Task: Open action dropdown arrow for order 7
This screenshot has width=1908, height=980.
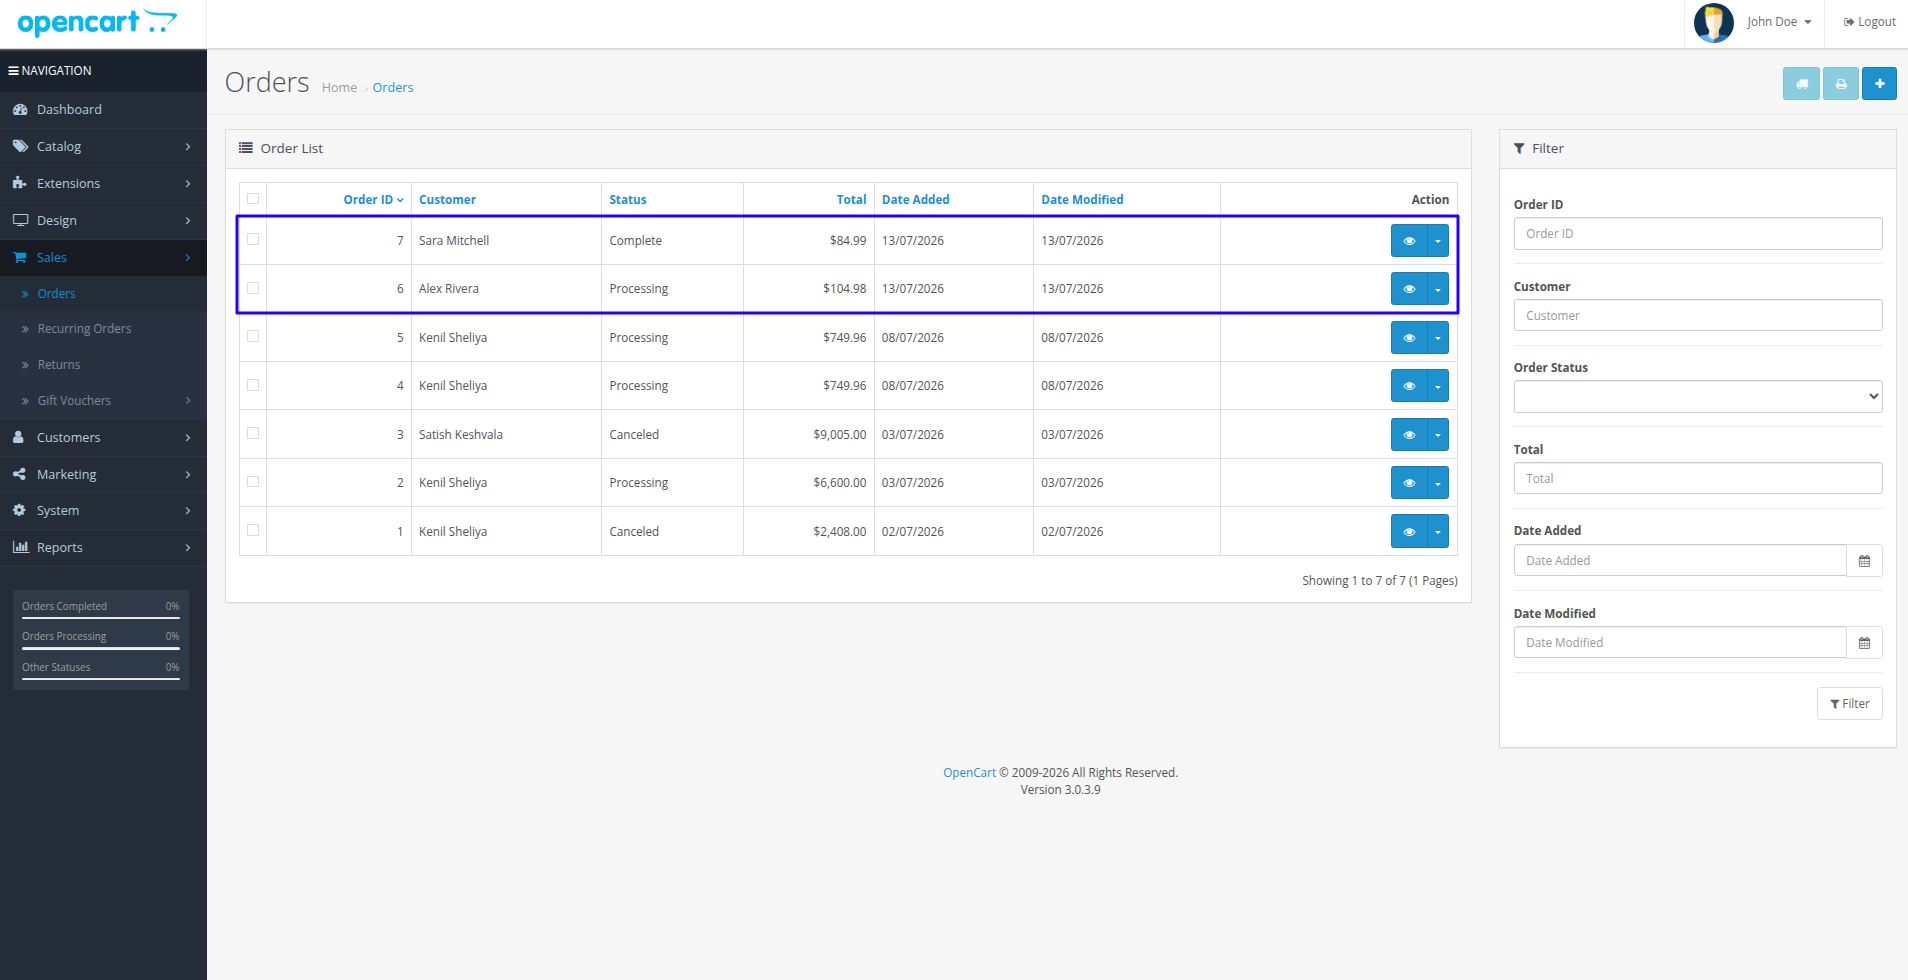Action: pos(1438,241)
